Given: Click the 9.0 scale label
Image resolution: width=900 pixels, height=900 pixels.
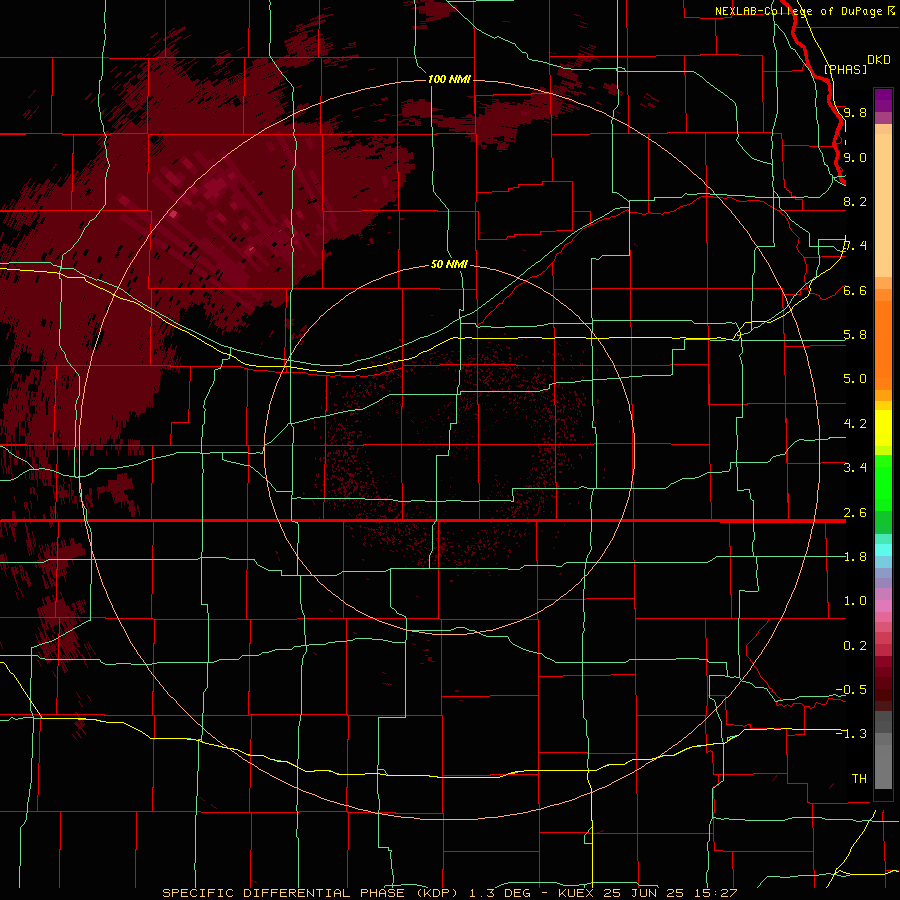Looking at the screenshot, I should click(x=855, y=157).
